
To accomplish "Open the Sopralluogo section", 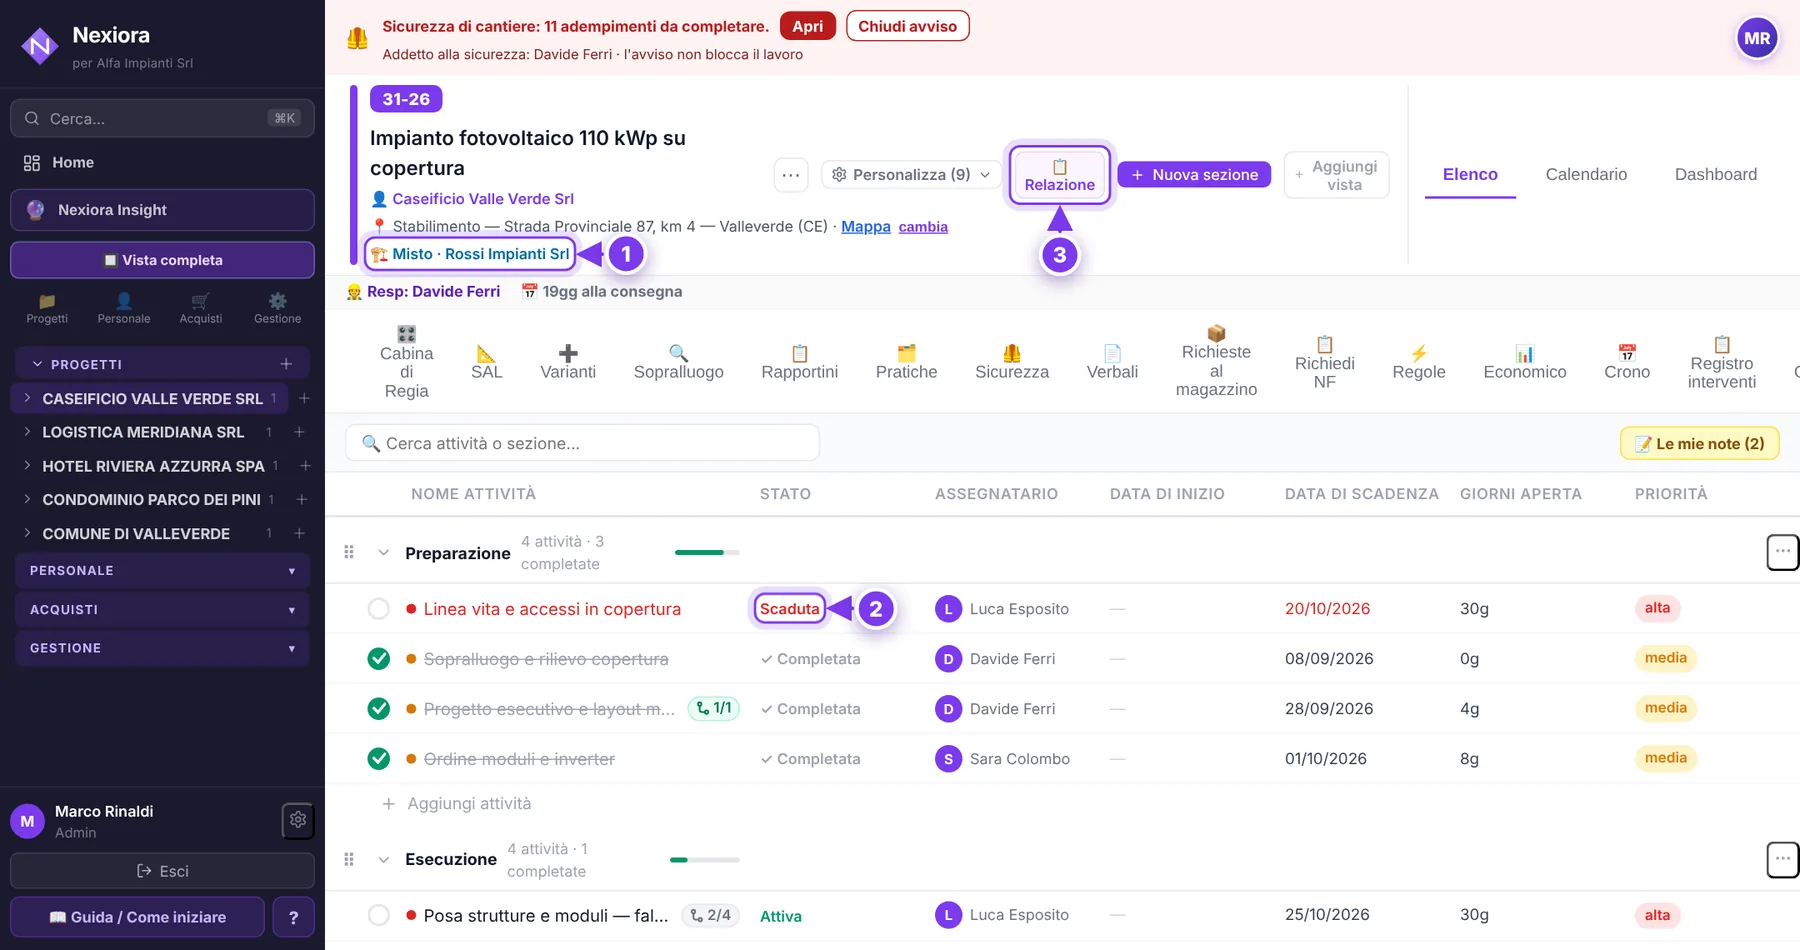I will coord(678,362).
